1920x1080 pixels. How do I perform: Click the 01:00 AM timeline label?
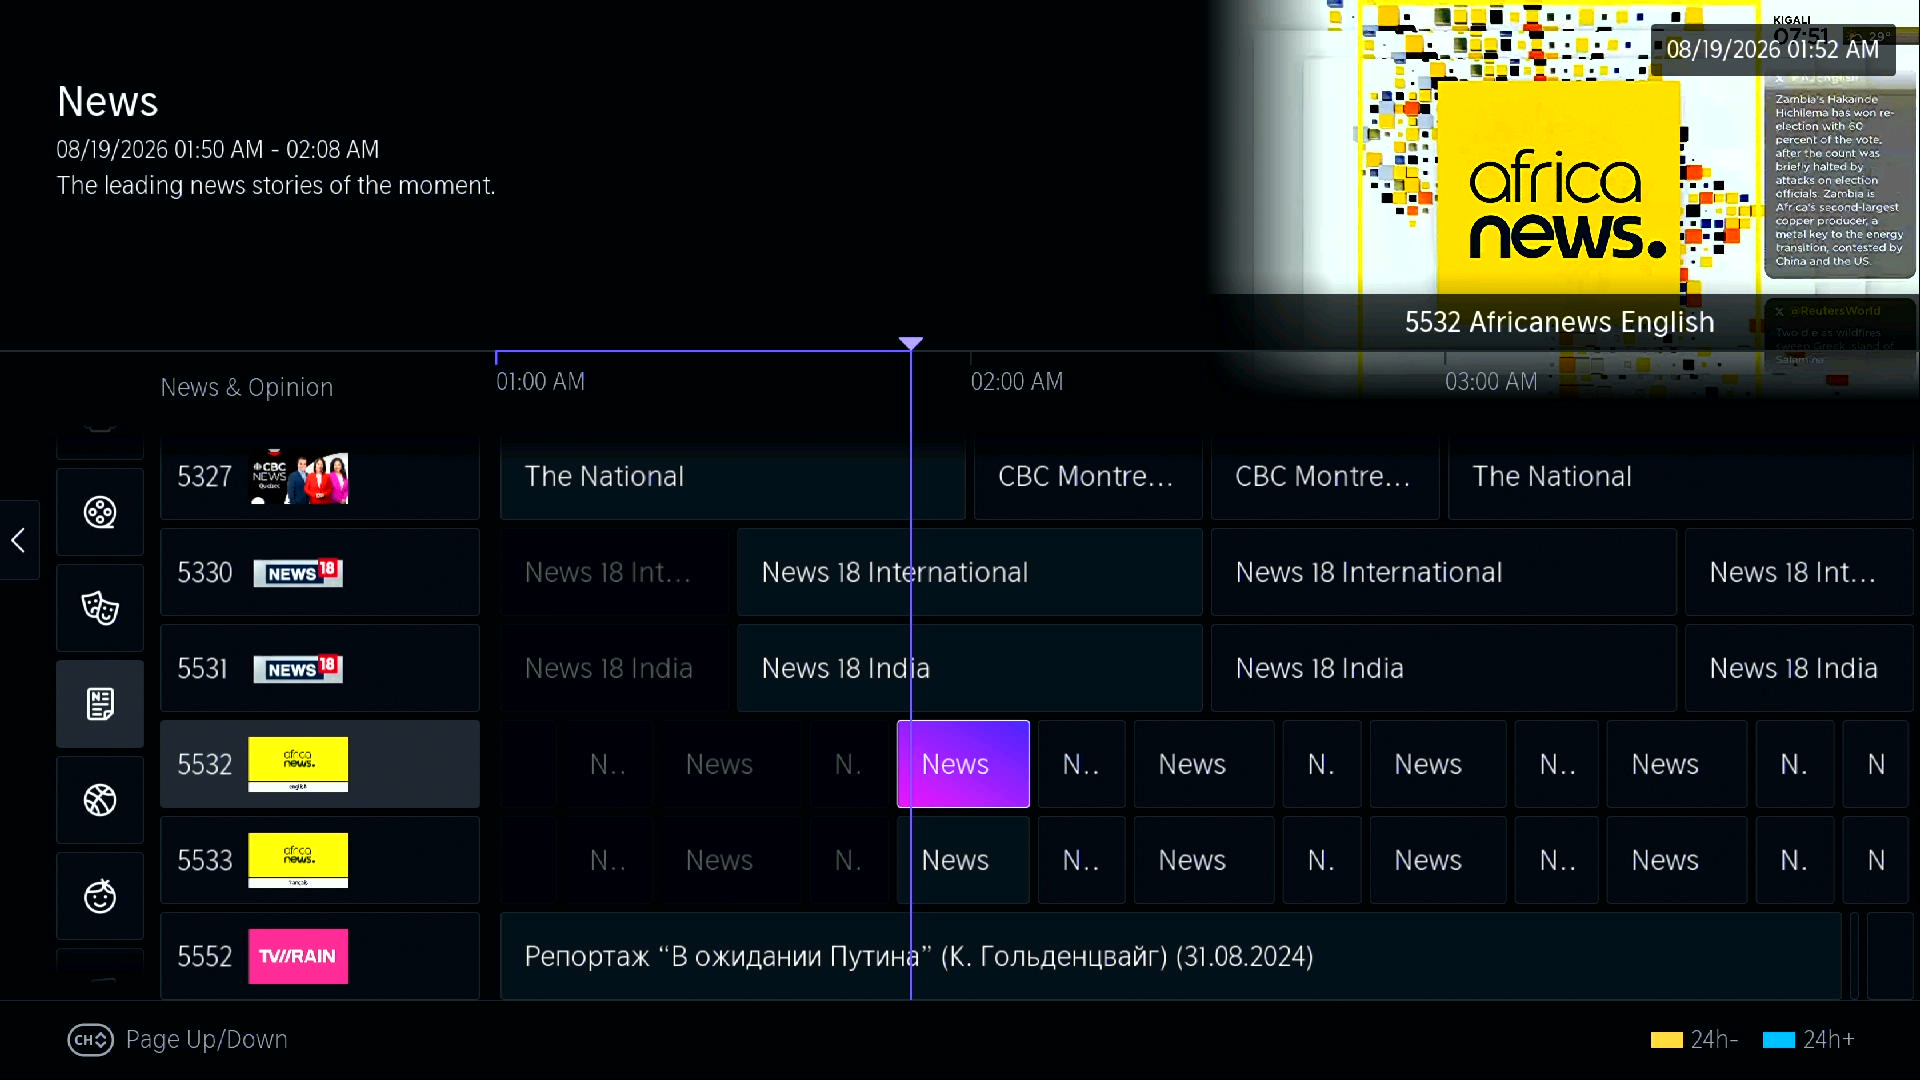(x=540, y=382)
